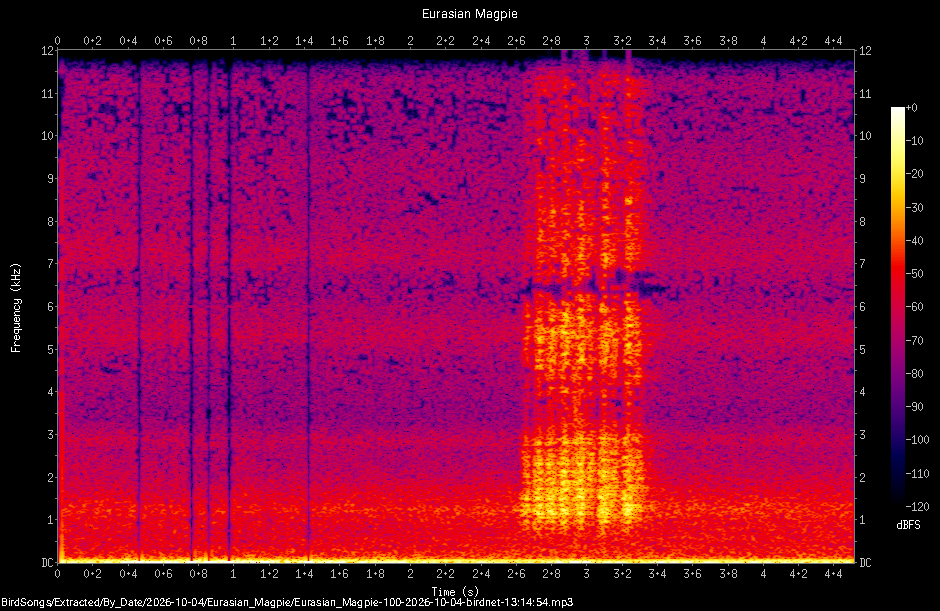The image size is (940, 611).
Task: Click the 'Eurasian Magpie' chart title
Action: [x=469, y=14]
